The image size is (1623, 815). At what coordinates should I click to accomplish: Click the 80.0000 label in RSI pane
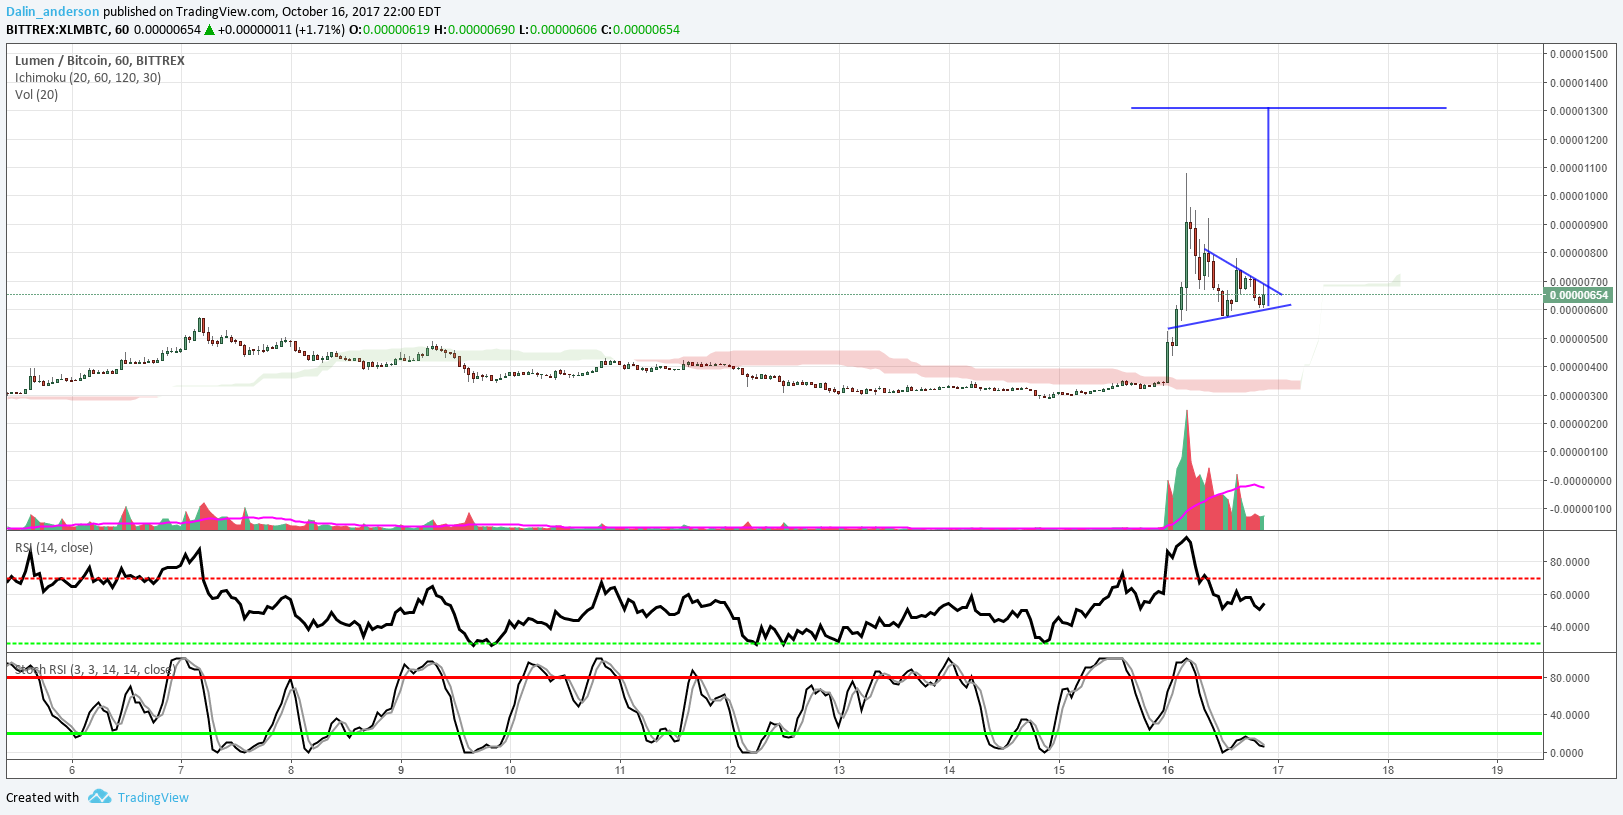1570,562
